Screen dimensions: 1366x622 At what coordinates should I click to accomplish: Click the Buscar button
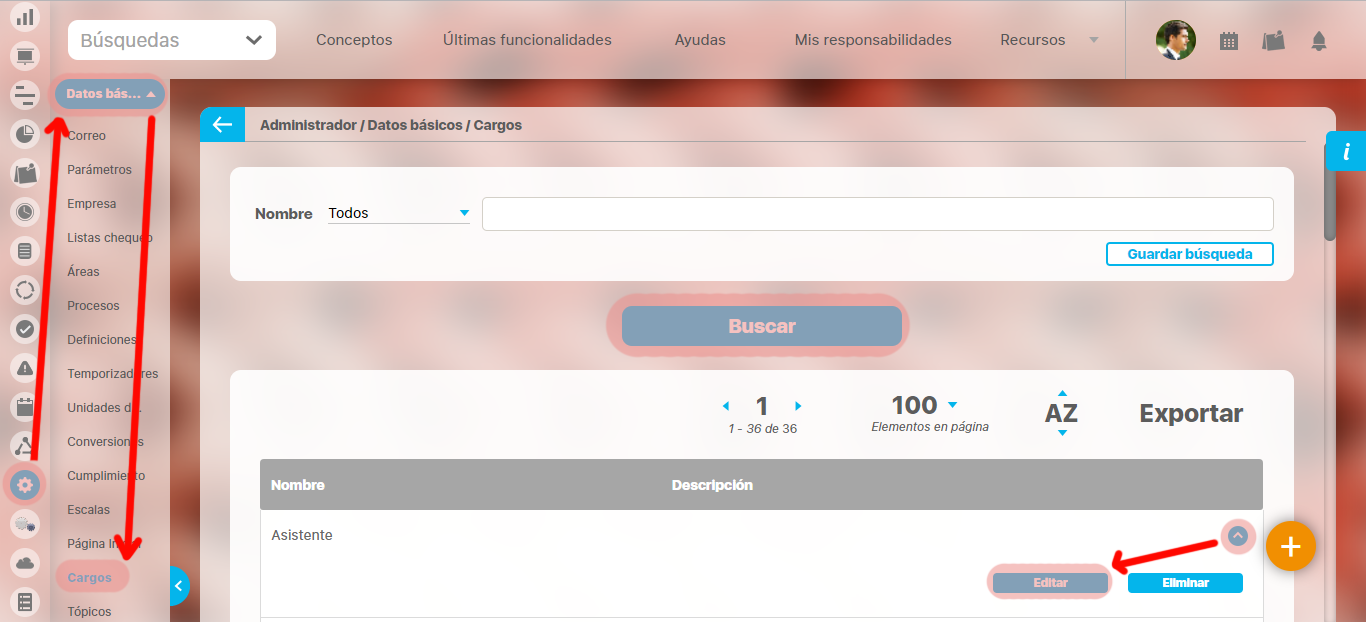761,326
